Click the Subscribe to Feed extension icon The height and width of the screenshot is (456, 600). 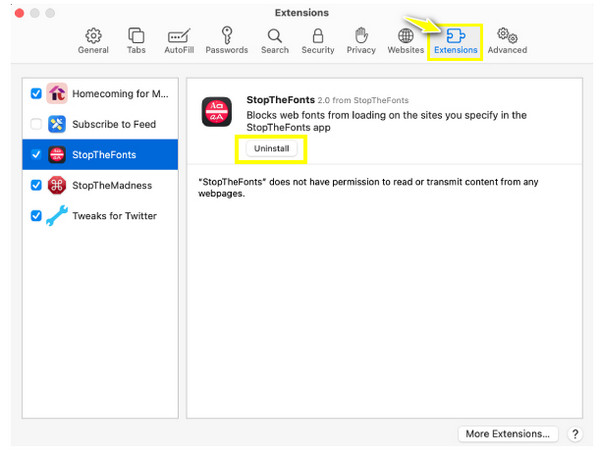click(x=57, y=124)
